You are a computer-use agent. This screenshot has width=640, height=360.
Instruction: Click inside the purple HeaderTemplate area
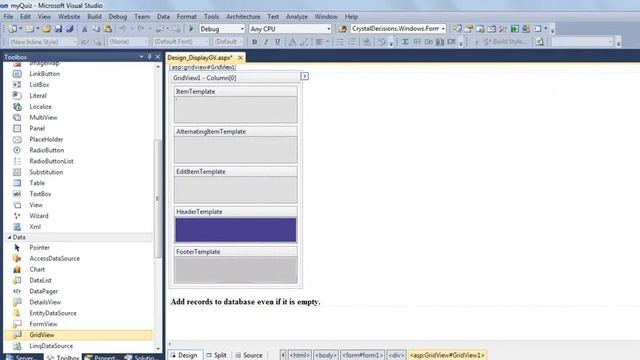[x=236, y=230]
